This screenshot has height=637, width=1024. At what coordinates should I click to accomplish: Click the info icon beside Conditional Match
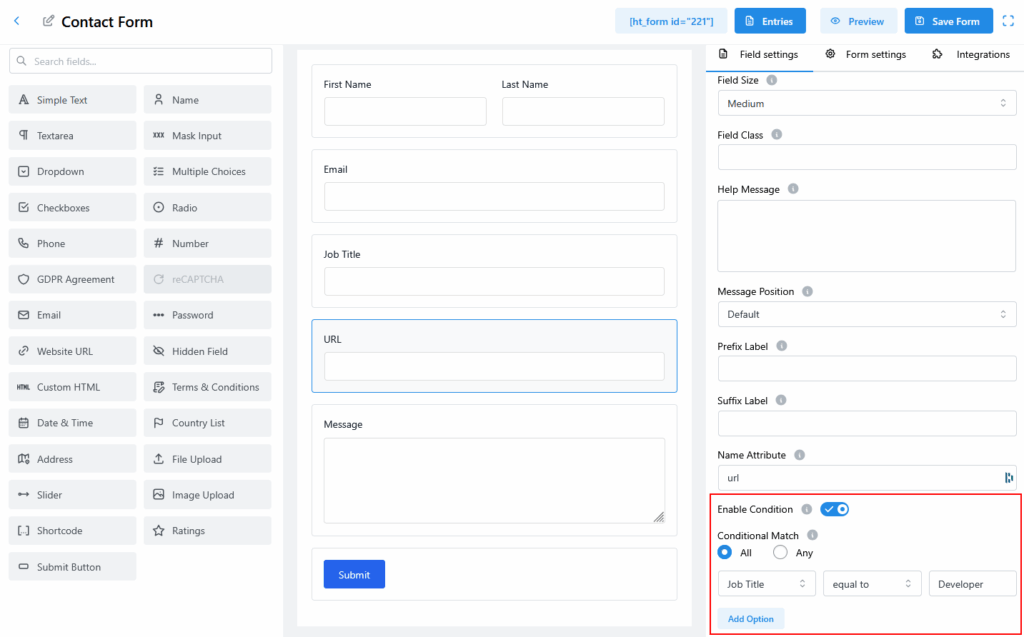pyautogui.click(x=812, y=535)
